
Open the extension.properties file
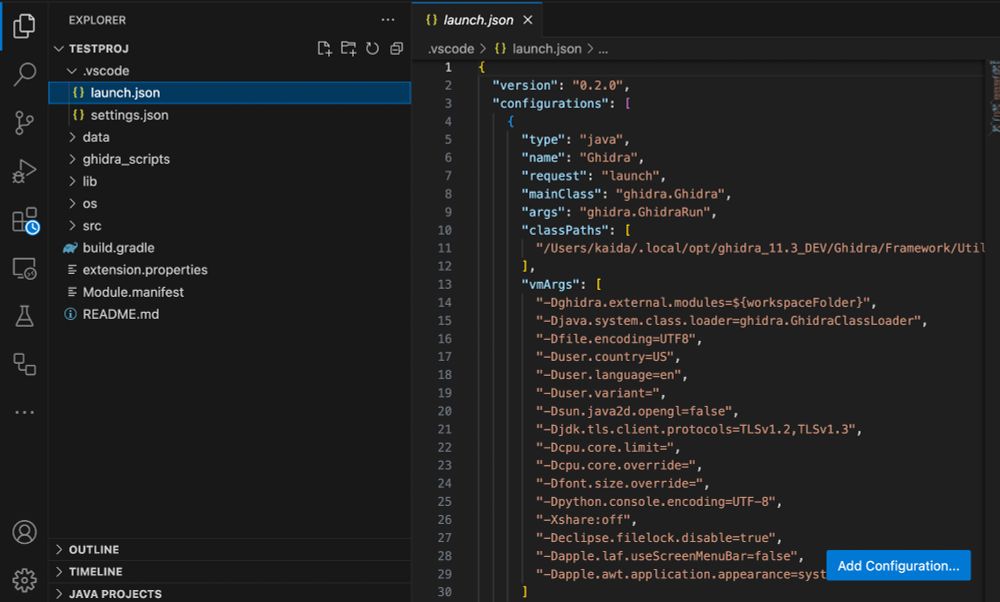tap(230, 270)
